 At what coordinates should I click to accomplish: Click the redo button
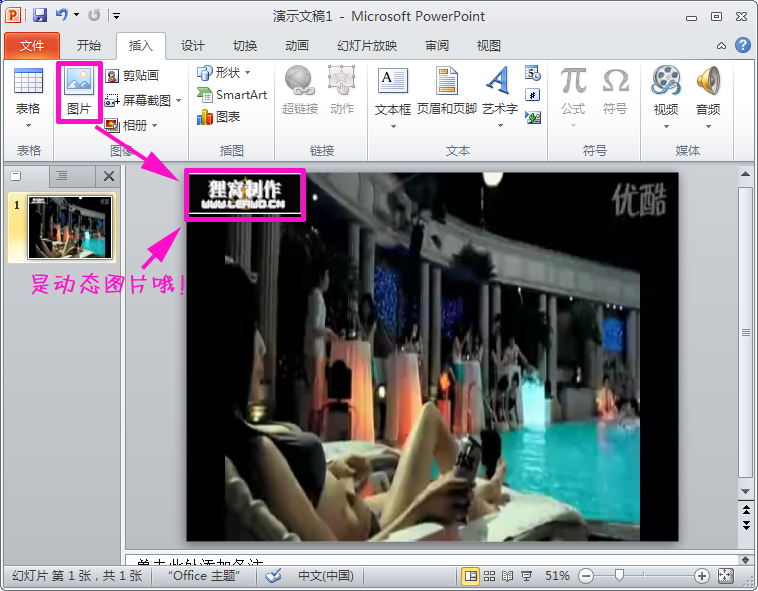point(94,15)
